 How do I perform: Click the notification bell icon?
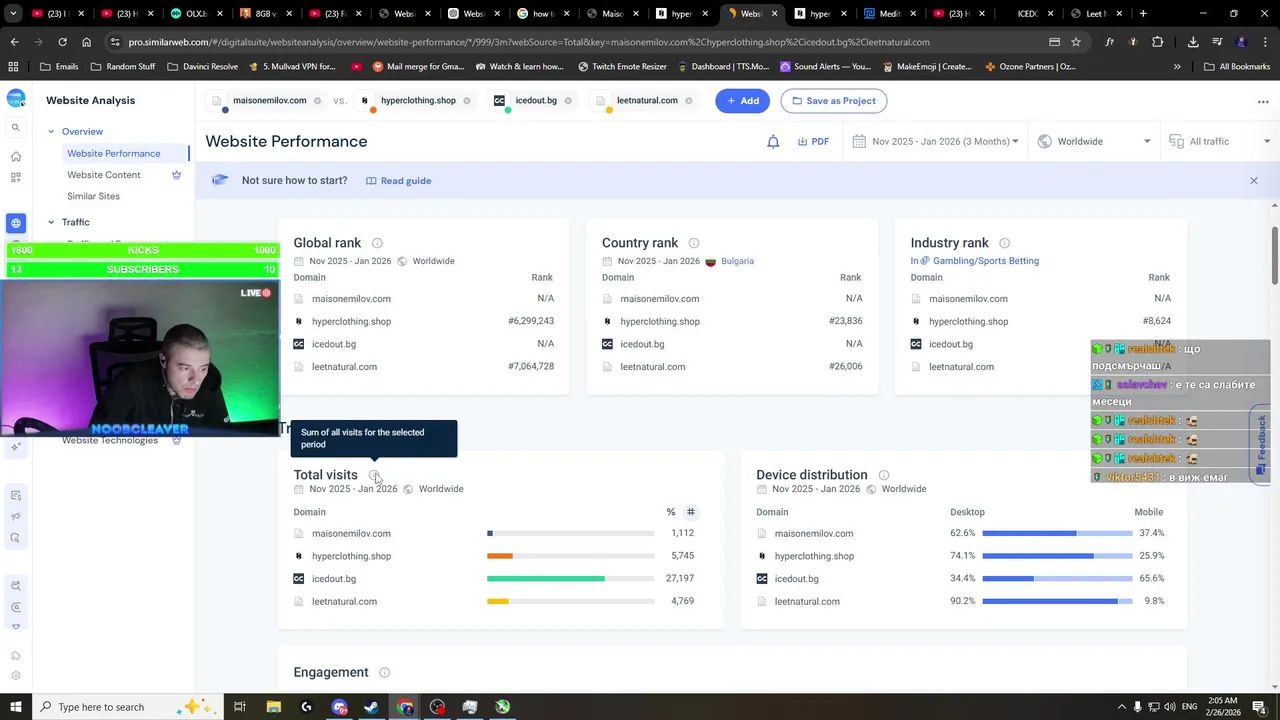pyautogui.click(x=773, y=142)
